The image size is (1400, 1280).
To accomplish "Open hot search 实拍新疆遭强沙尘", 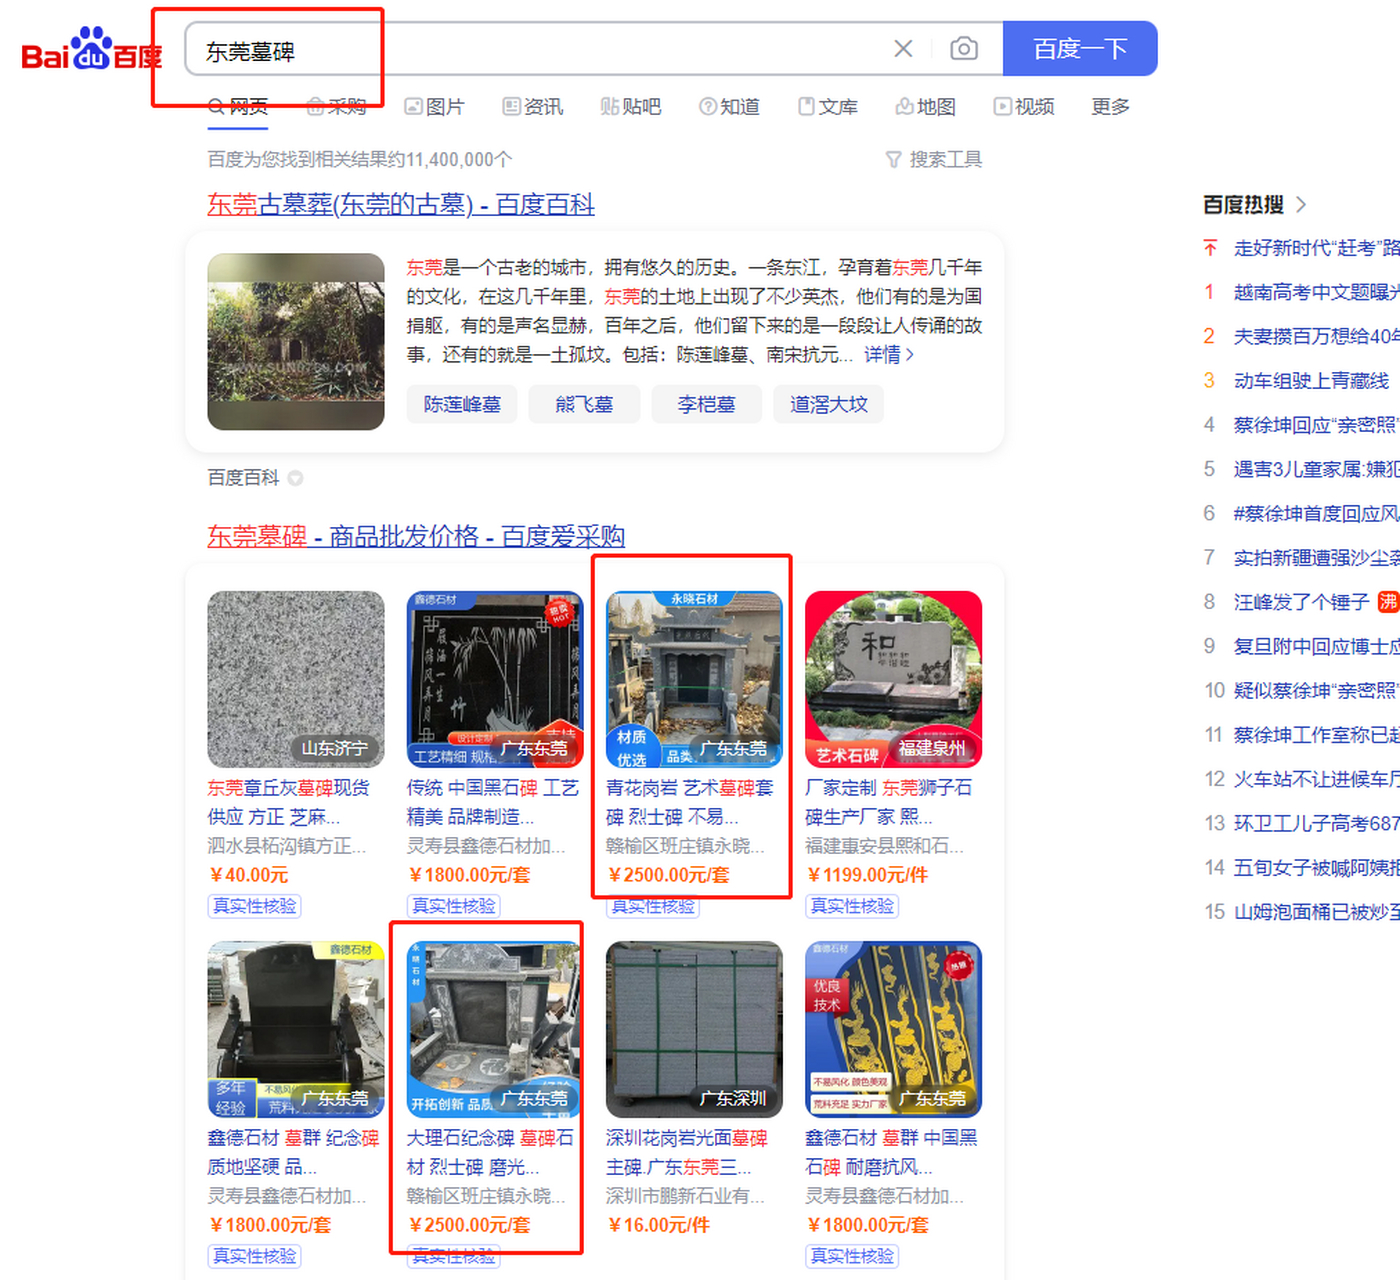I will coord(1317,557).
